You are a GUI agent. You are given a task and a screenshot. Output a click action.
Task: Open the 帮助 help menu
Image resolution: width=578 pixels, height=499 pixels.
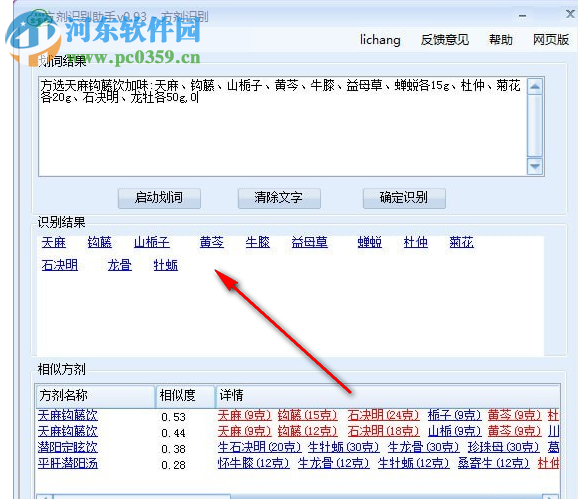tap(501, 40)
